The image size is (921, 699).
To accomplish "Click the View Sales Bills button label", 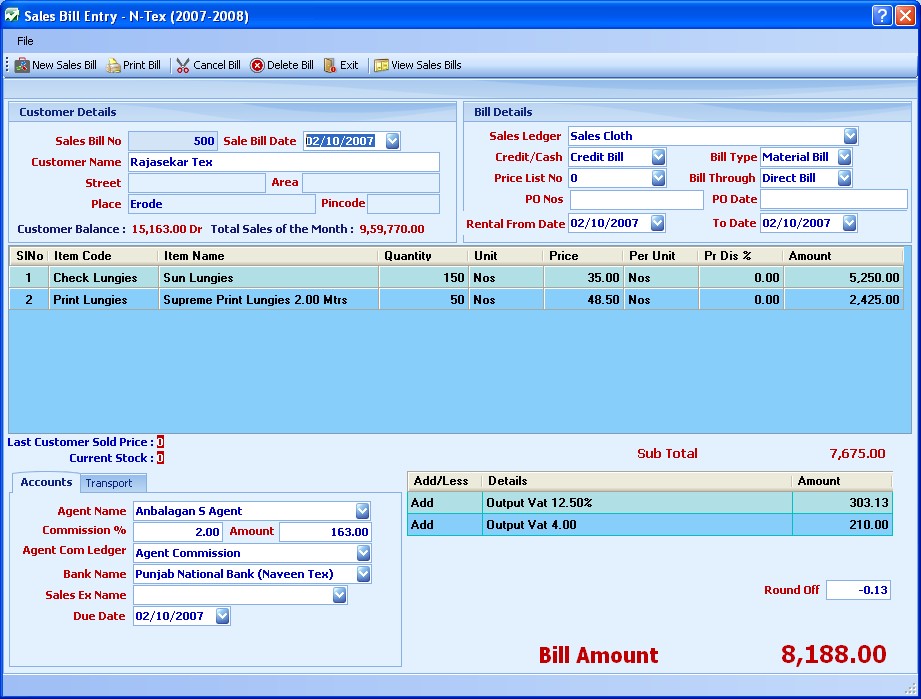I will point(426,65).
